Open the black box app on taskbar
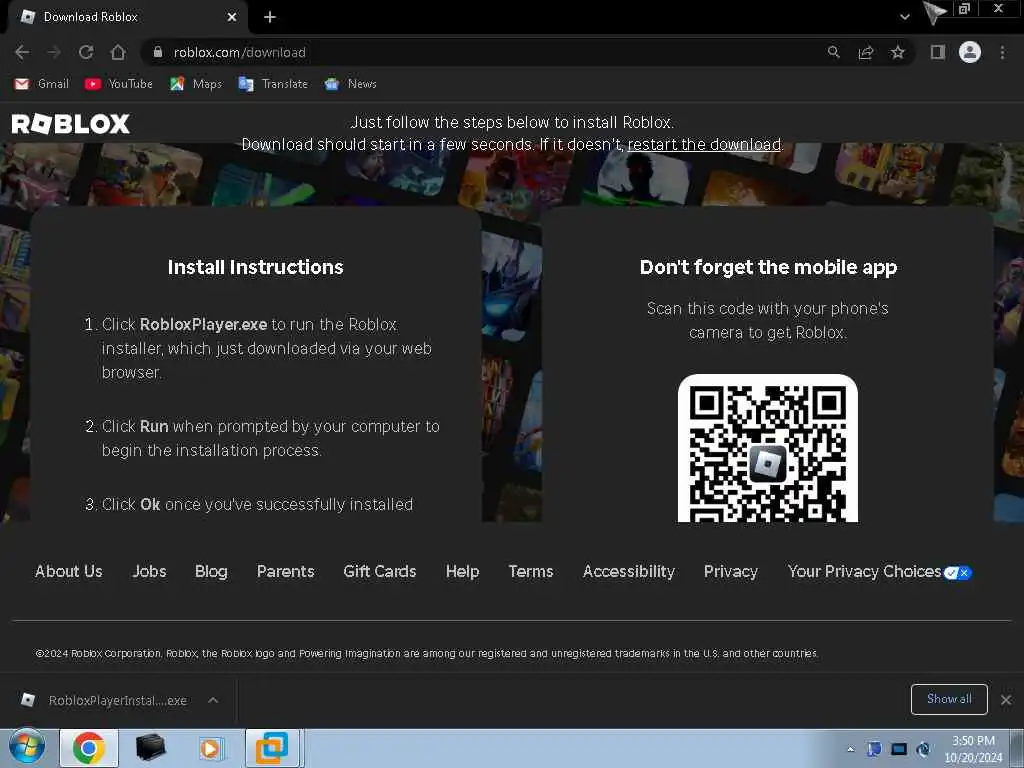This screenshot has width=1024, height=768. (x=150, y=748)
